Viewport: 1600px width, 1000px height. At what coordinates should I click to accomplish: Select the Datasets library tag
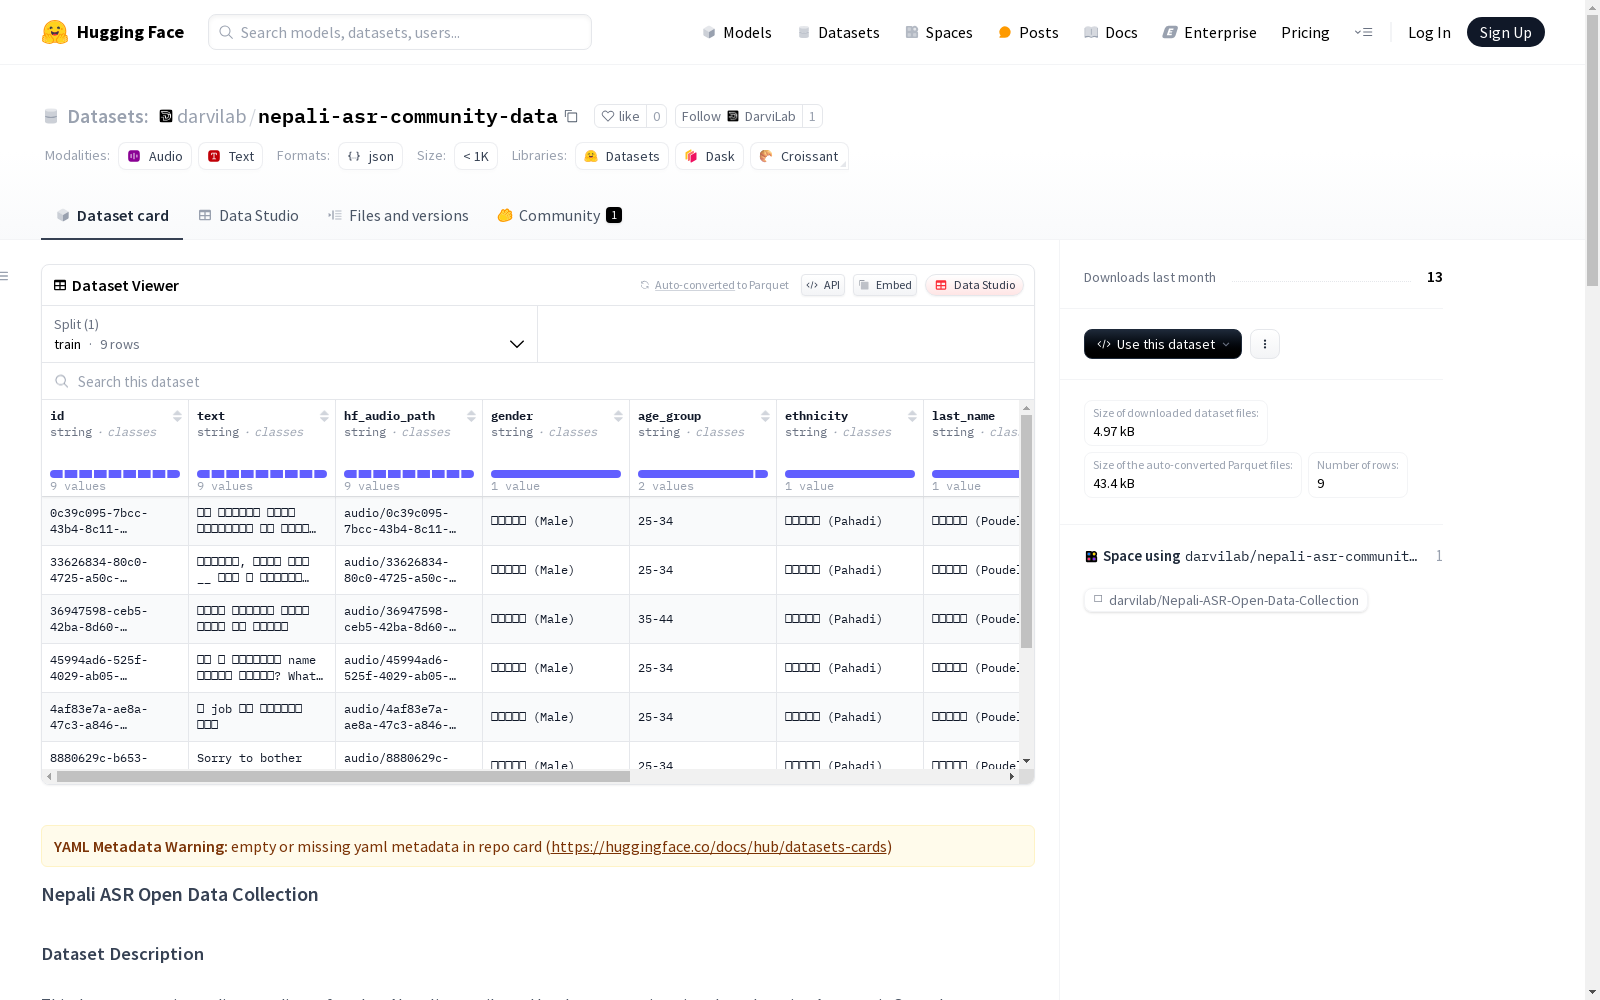pyautogui.click(x=622, y=156)
